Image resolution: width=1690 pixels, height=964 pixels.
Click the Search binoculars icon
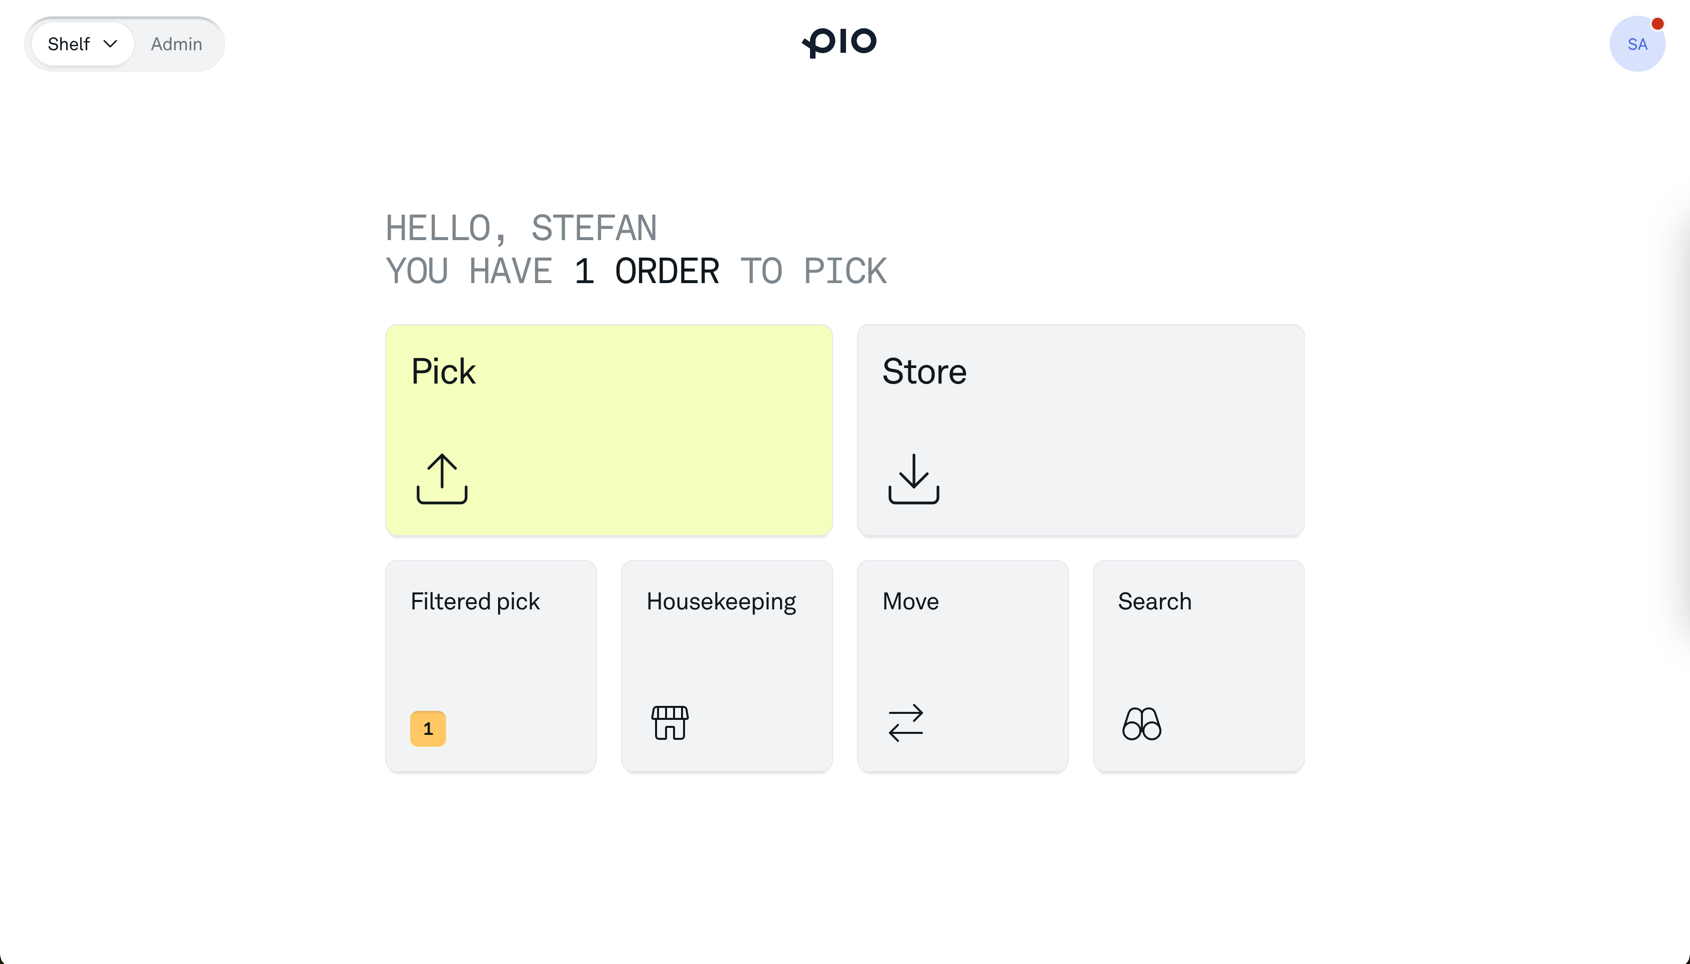[x=1141, y=723]
